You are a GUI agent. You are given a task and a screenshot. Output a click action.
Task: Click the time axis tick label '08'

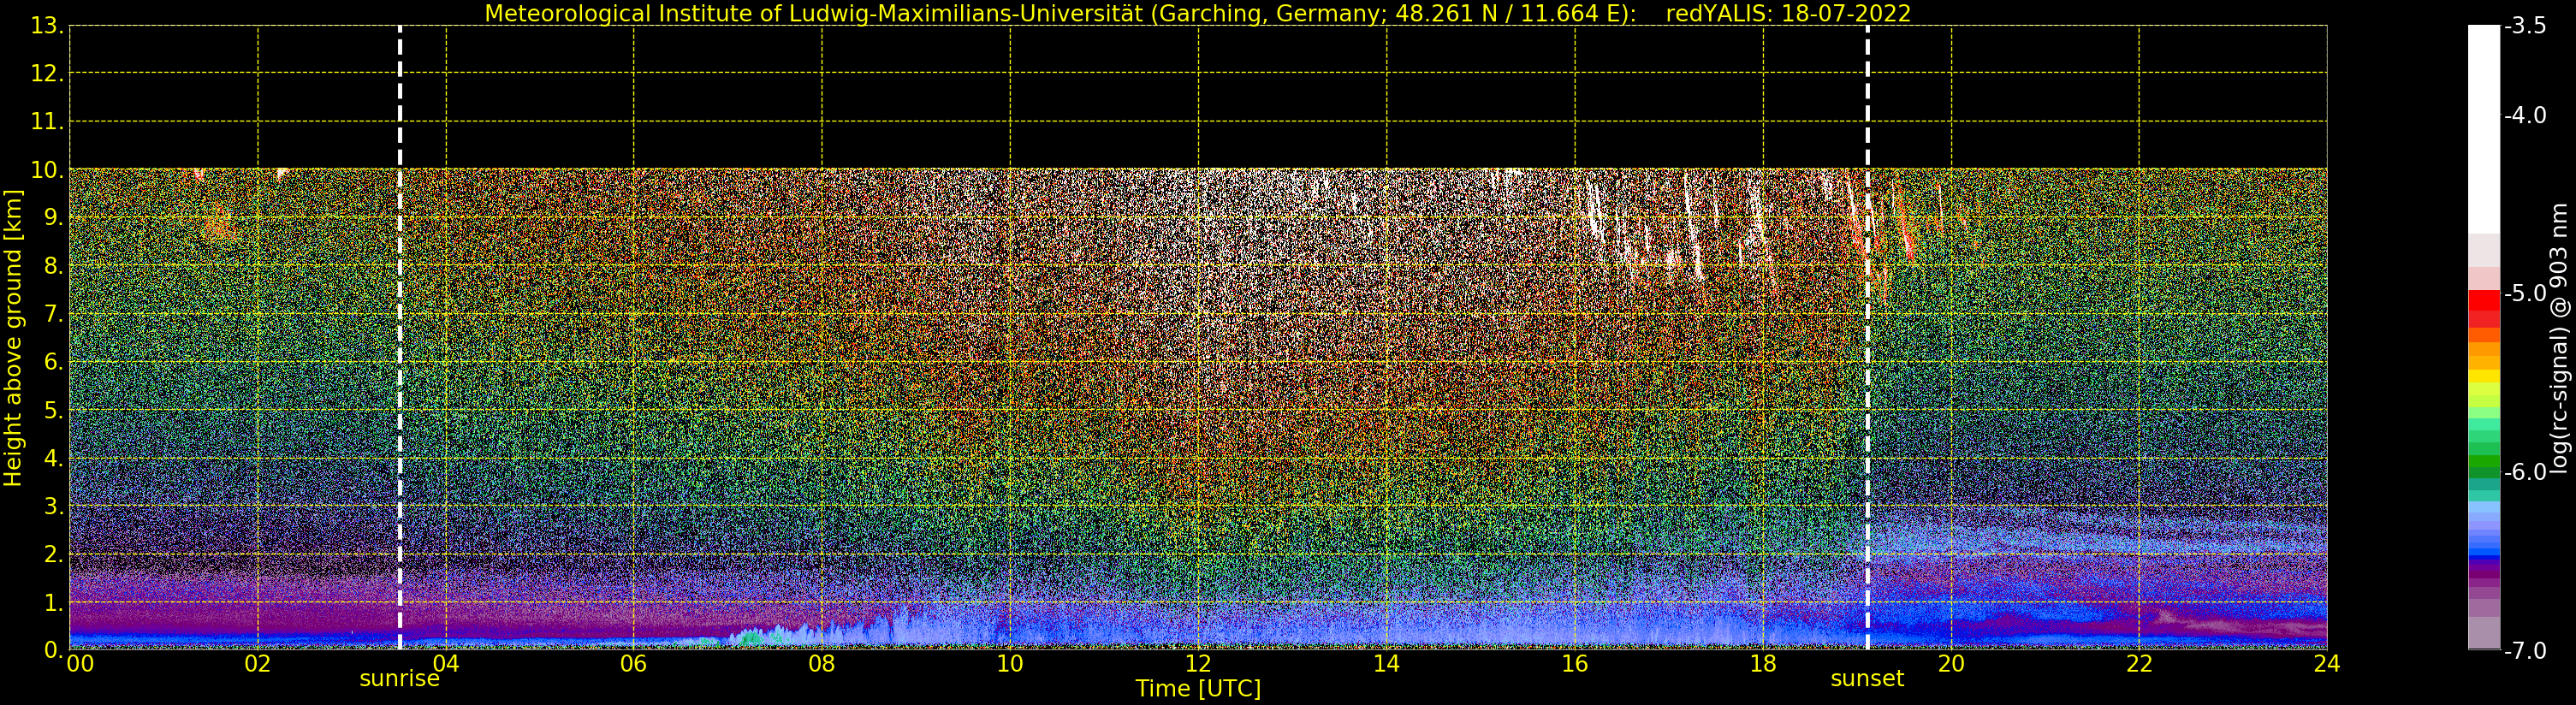(x=822, y=664)
